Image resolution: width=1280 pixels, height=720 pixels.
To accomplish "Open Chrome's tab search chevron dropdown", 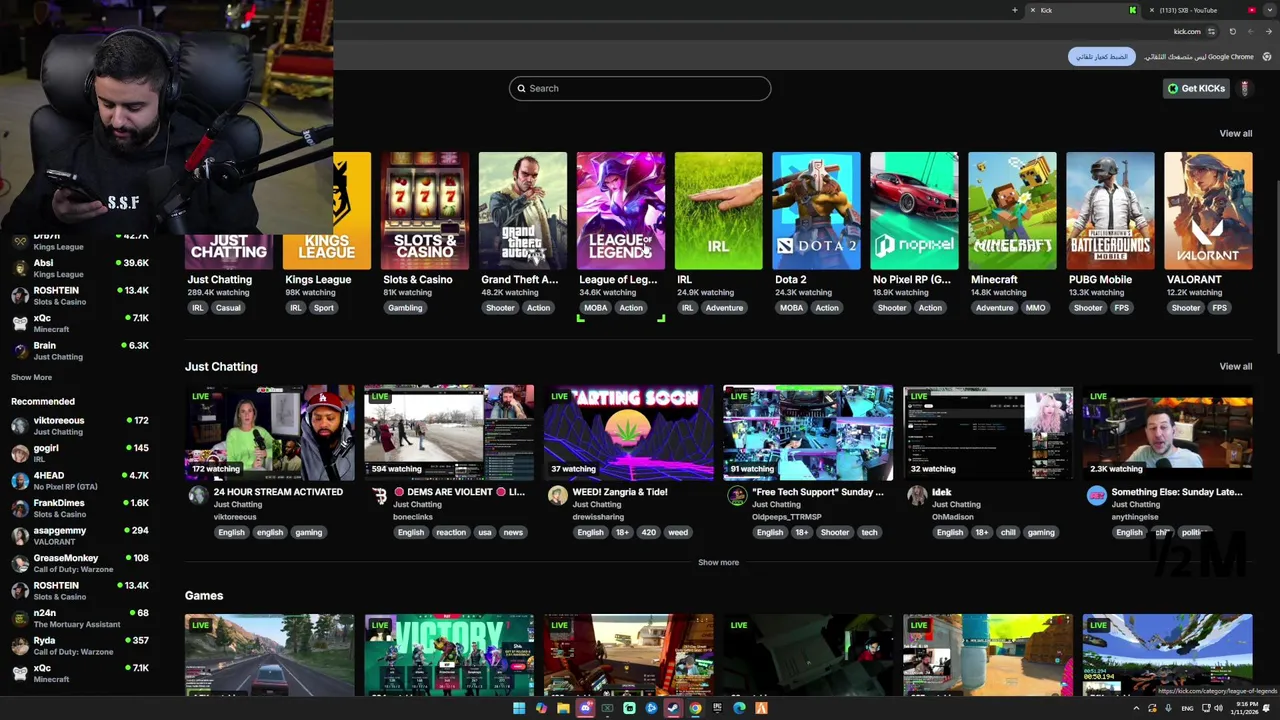I will pyautogui.click(x=1270, y=10).
